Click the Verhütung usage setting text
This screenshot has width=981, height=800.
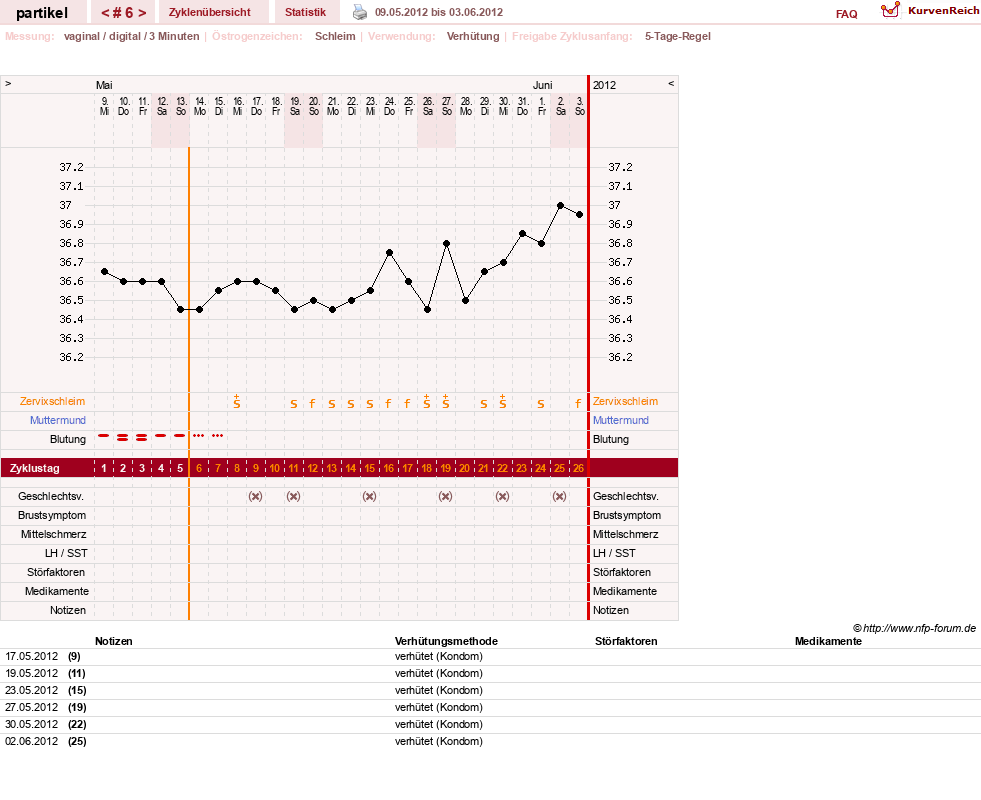pyautogui.click(x=473, y=36)
